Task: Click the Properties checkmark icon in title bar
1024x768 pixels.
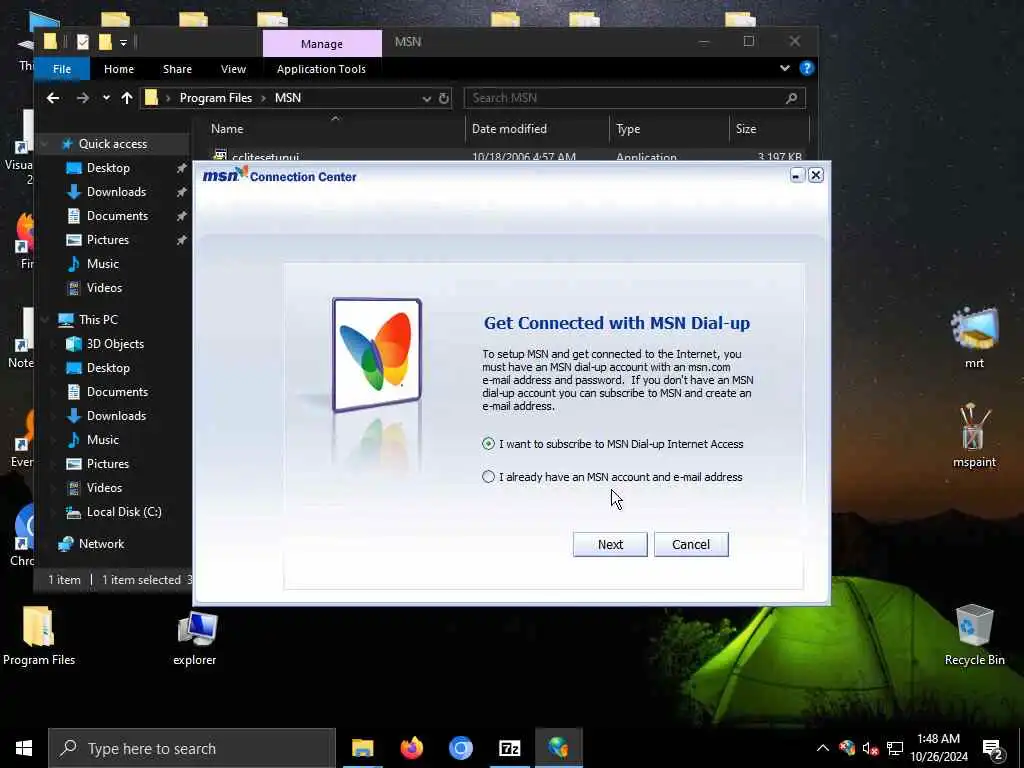Action: click(82, 42)
